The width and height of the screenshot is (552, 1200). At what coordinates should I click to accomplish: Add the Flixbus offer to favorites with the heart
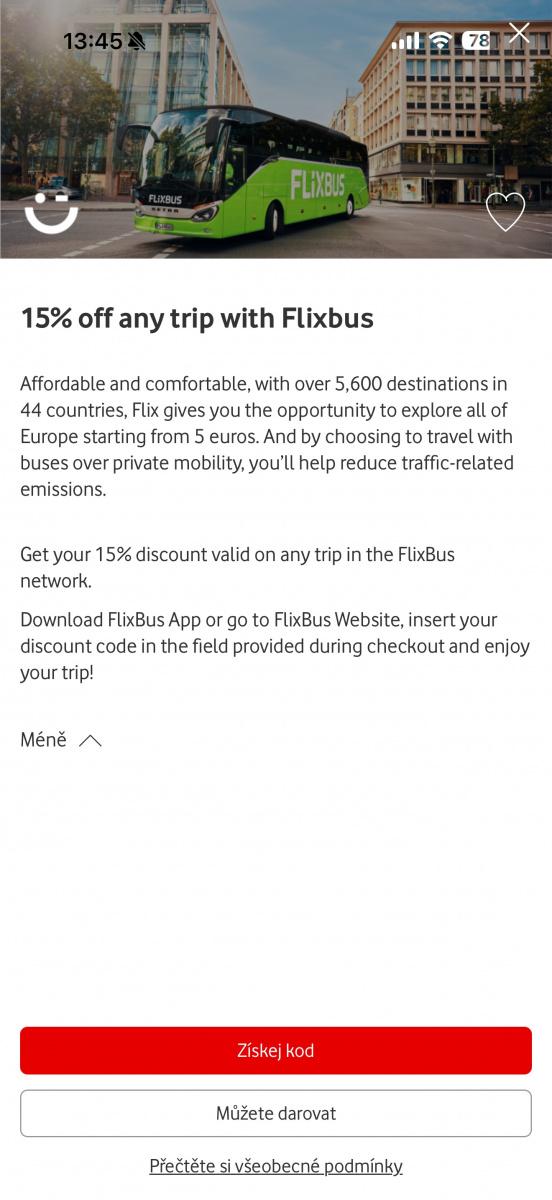[505, 211]
